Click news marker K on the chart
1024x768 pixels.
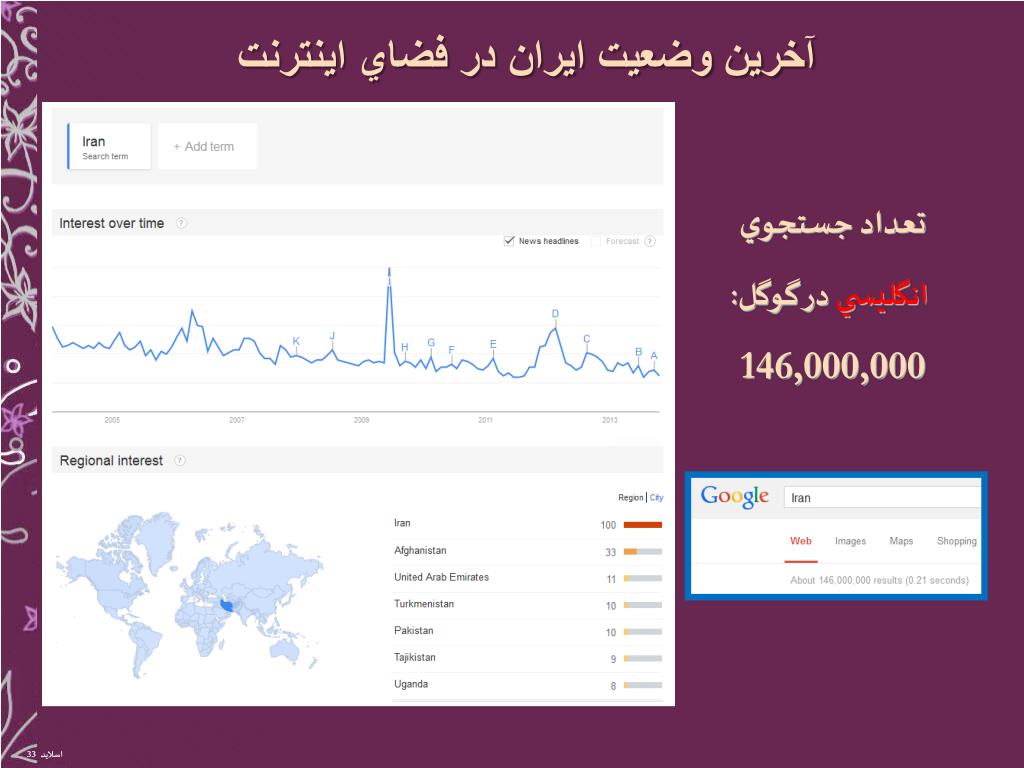coord(296,342)
